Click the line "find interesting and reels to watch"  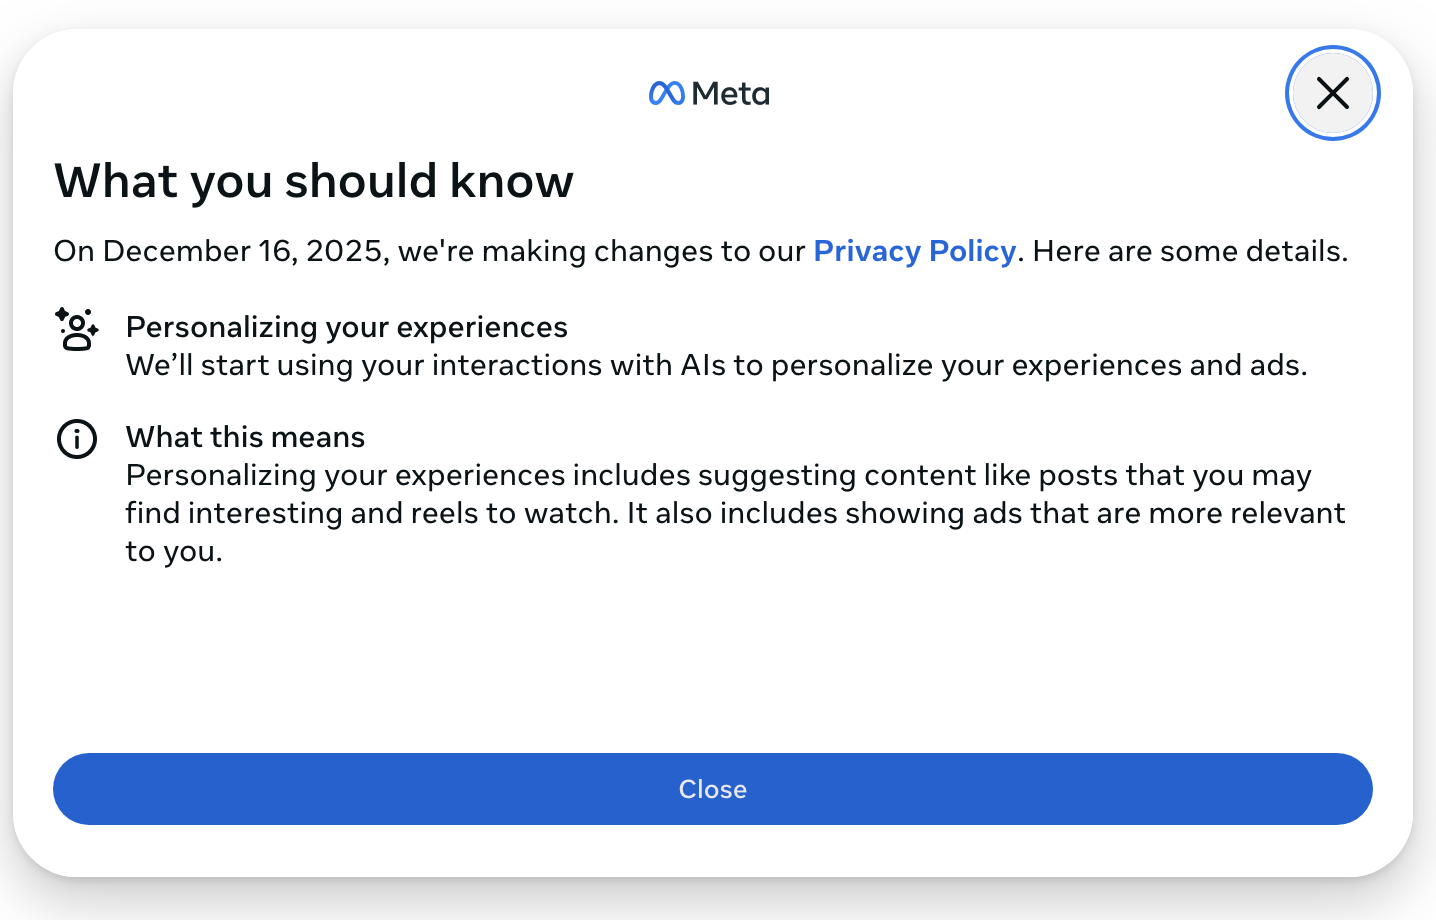pyautogui.click(x=370, y=513)
